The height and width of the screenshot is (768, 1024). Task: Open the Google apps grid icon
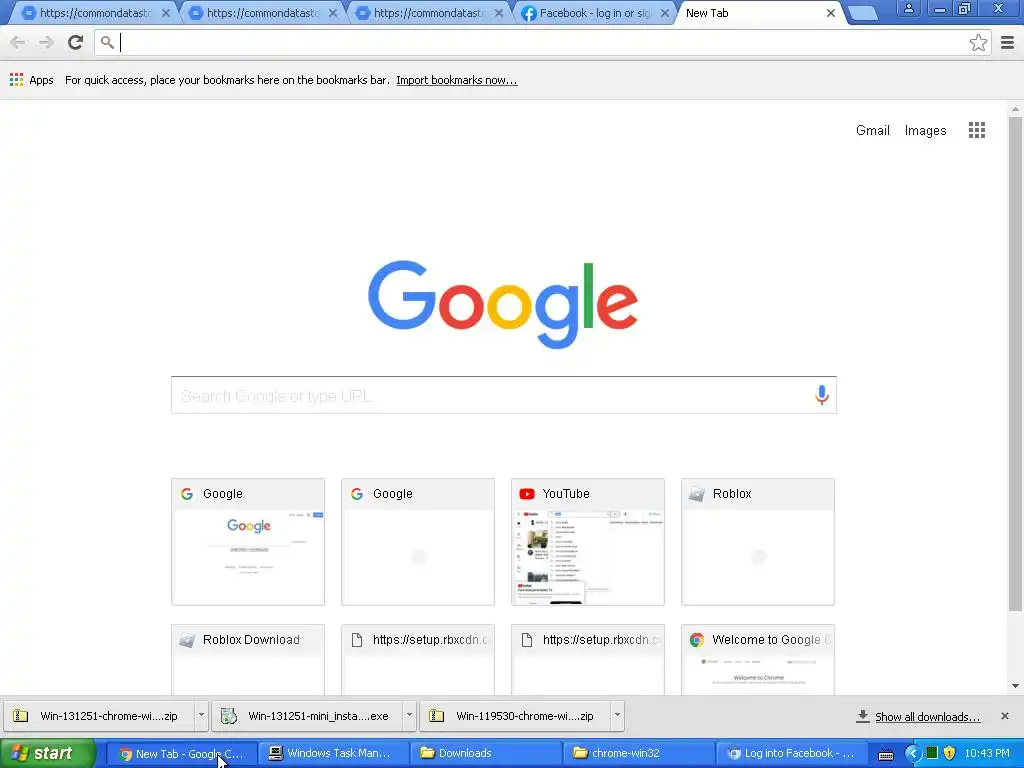click(x=976, y=130)
